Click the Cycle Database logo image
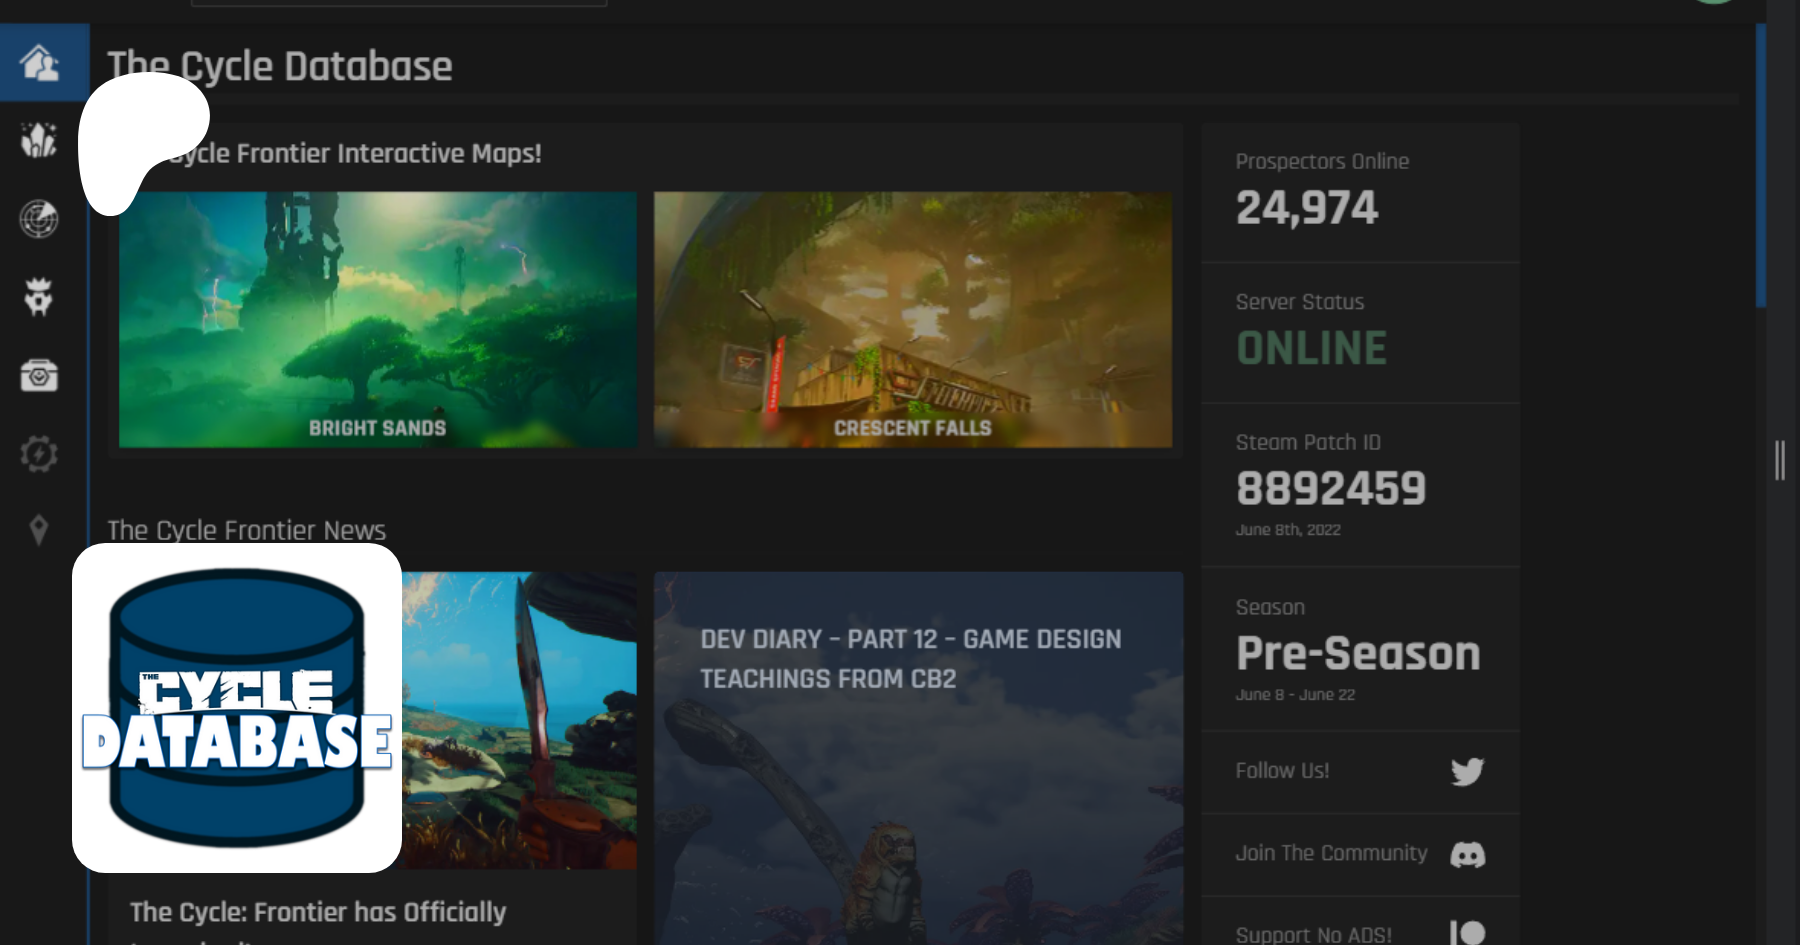This screenshot has width=1800, height=945. [x=237, y=708]
